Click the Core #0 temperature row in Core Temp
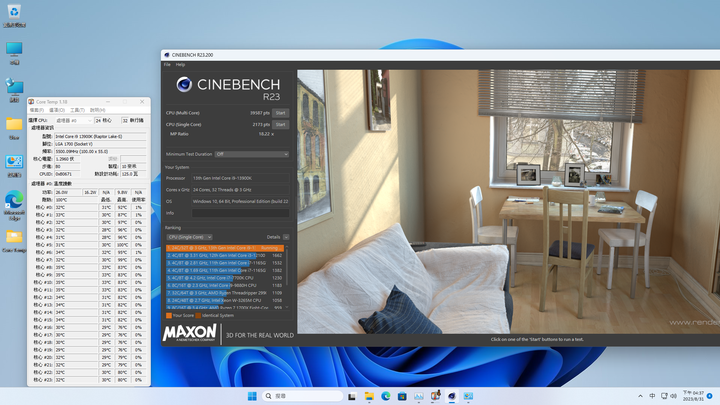The height and width of the screenshot is (405, 720). tap(90, 207)
